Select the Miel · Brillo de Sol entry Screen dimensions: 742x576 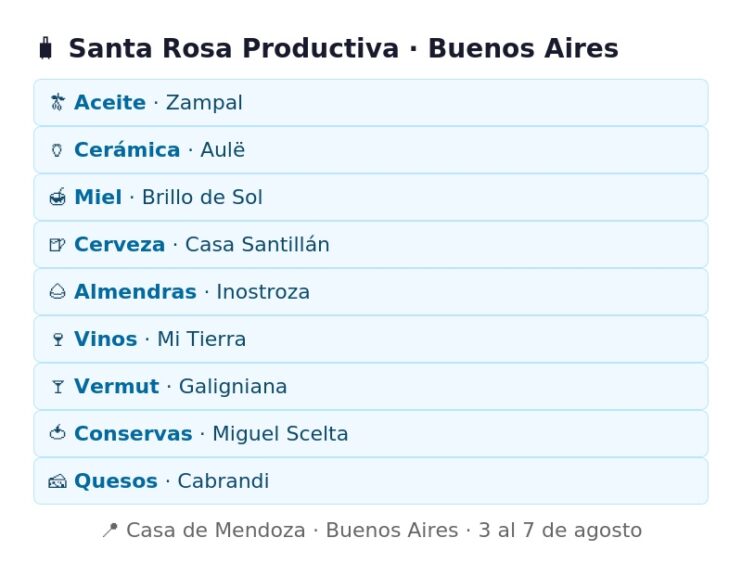tap(371, 197)
